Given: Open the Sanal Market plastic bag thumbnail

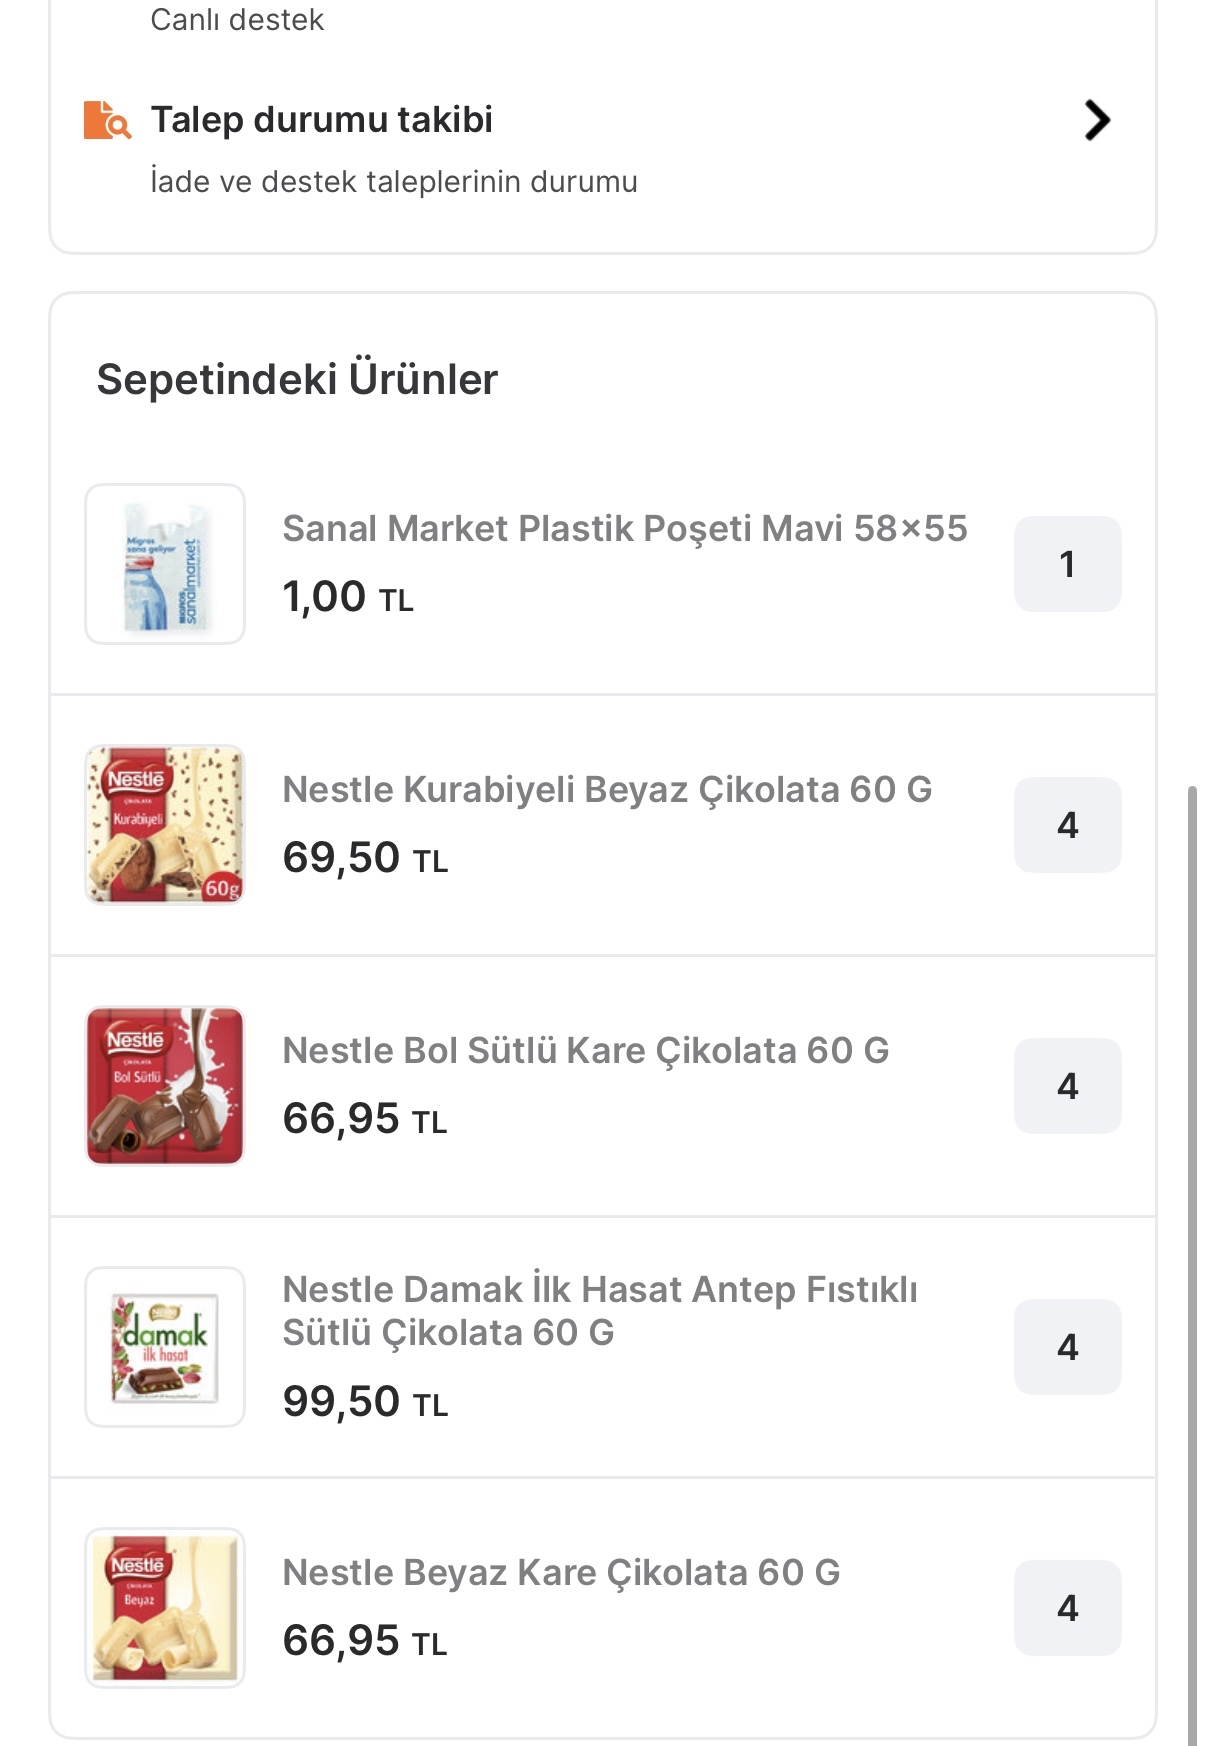Looking at the screenshot, I should (165, 564).
